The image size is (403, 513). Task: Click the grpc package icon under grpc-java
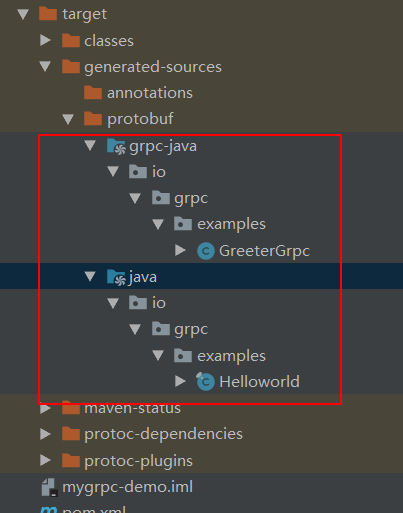click(x=161, y=198)
